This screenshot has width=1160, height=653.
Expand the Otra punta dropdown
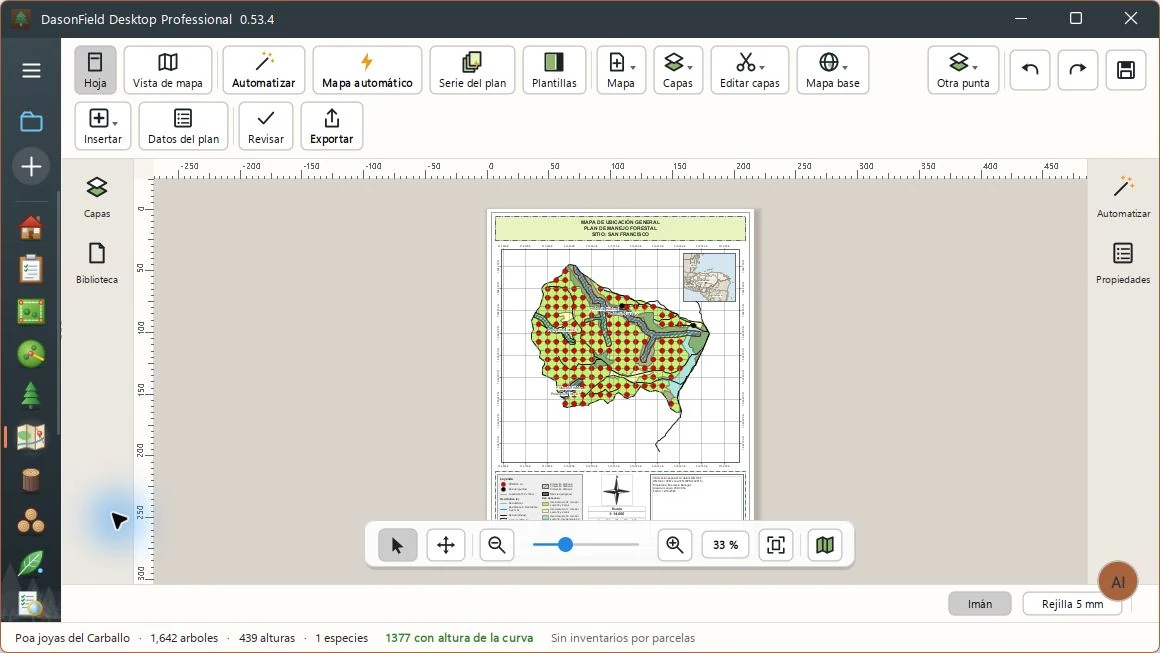pyautogui.click(x=962, y=70)
